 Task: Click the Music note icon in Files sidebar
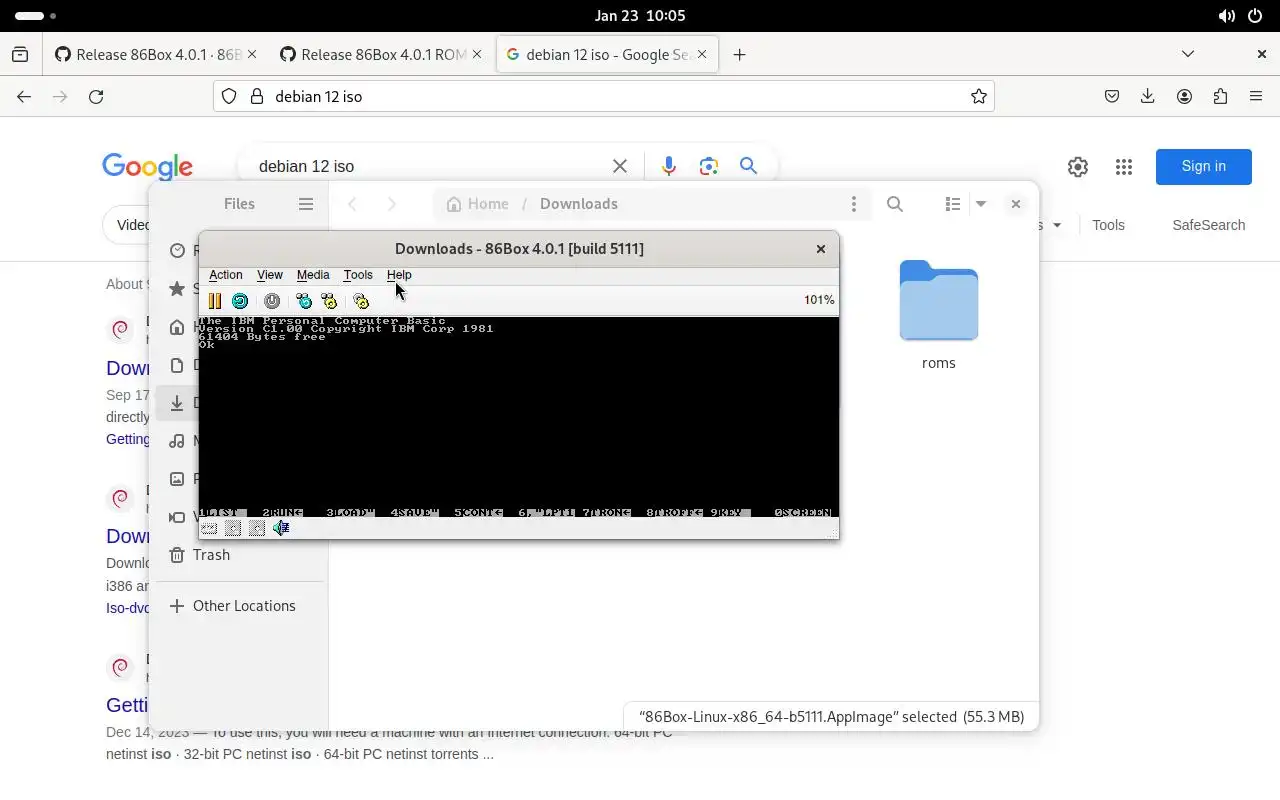pyautogui.click(x=177, y=441)
